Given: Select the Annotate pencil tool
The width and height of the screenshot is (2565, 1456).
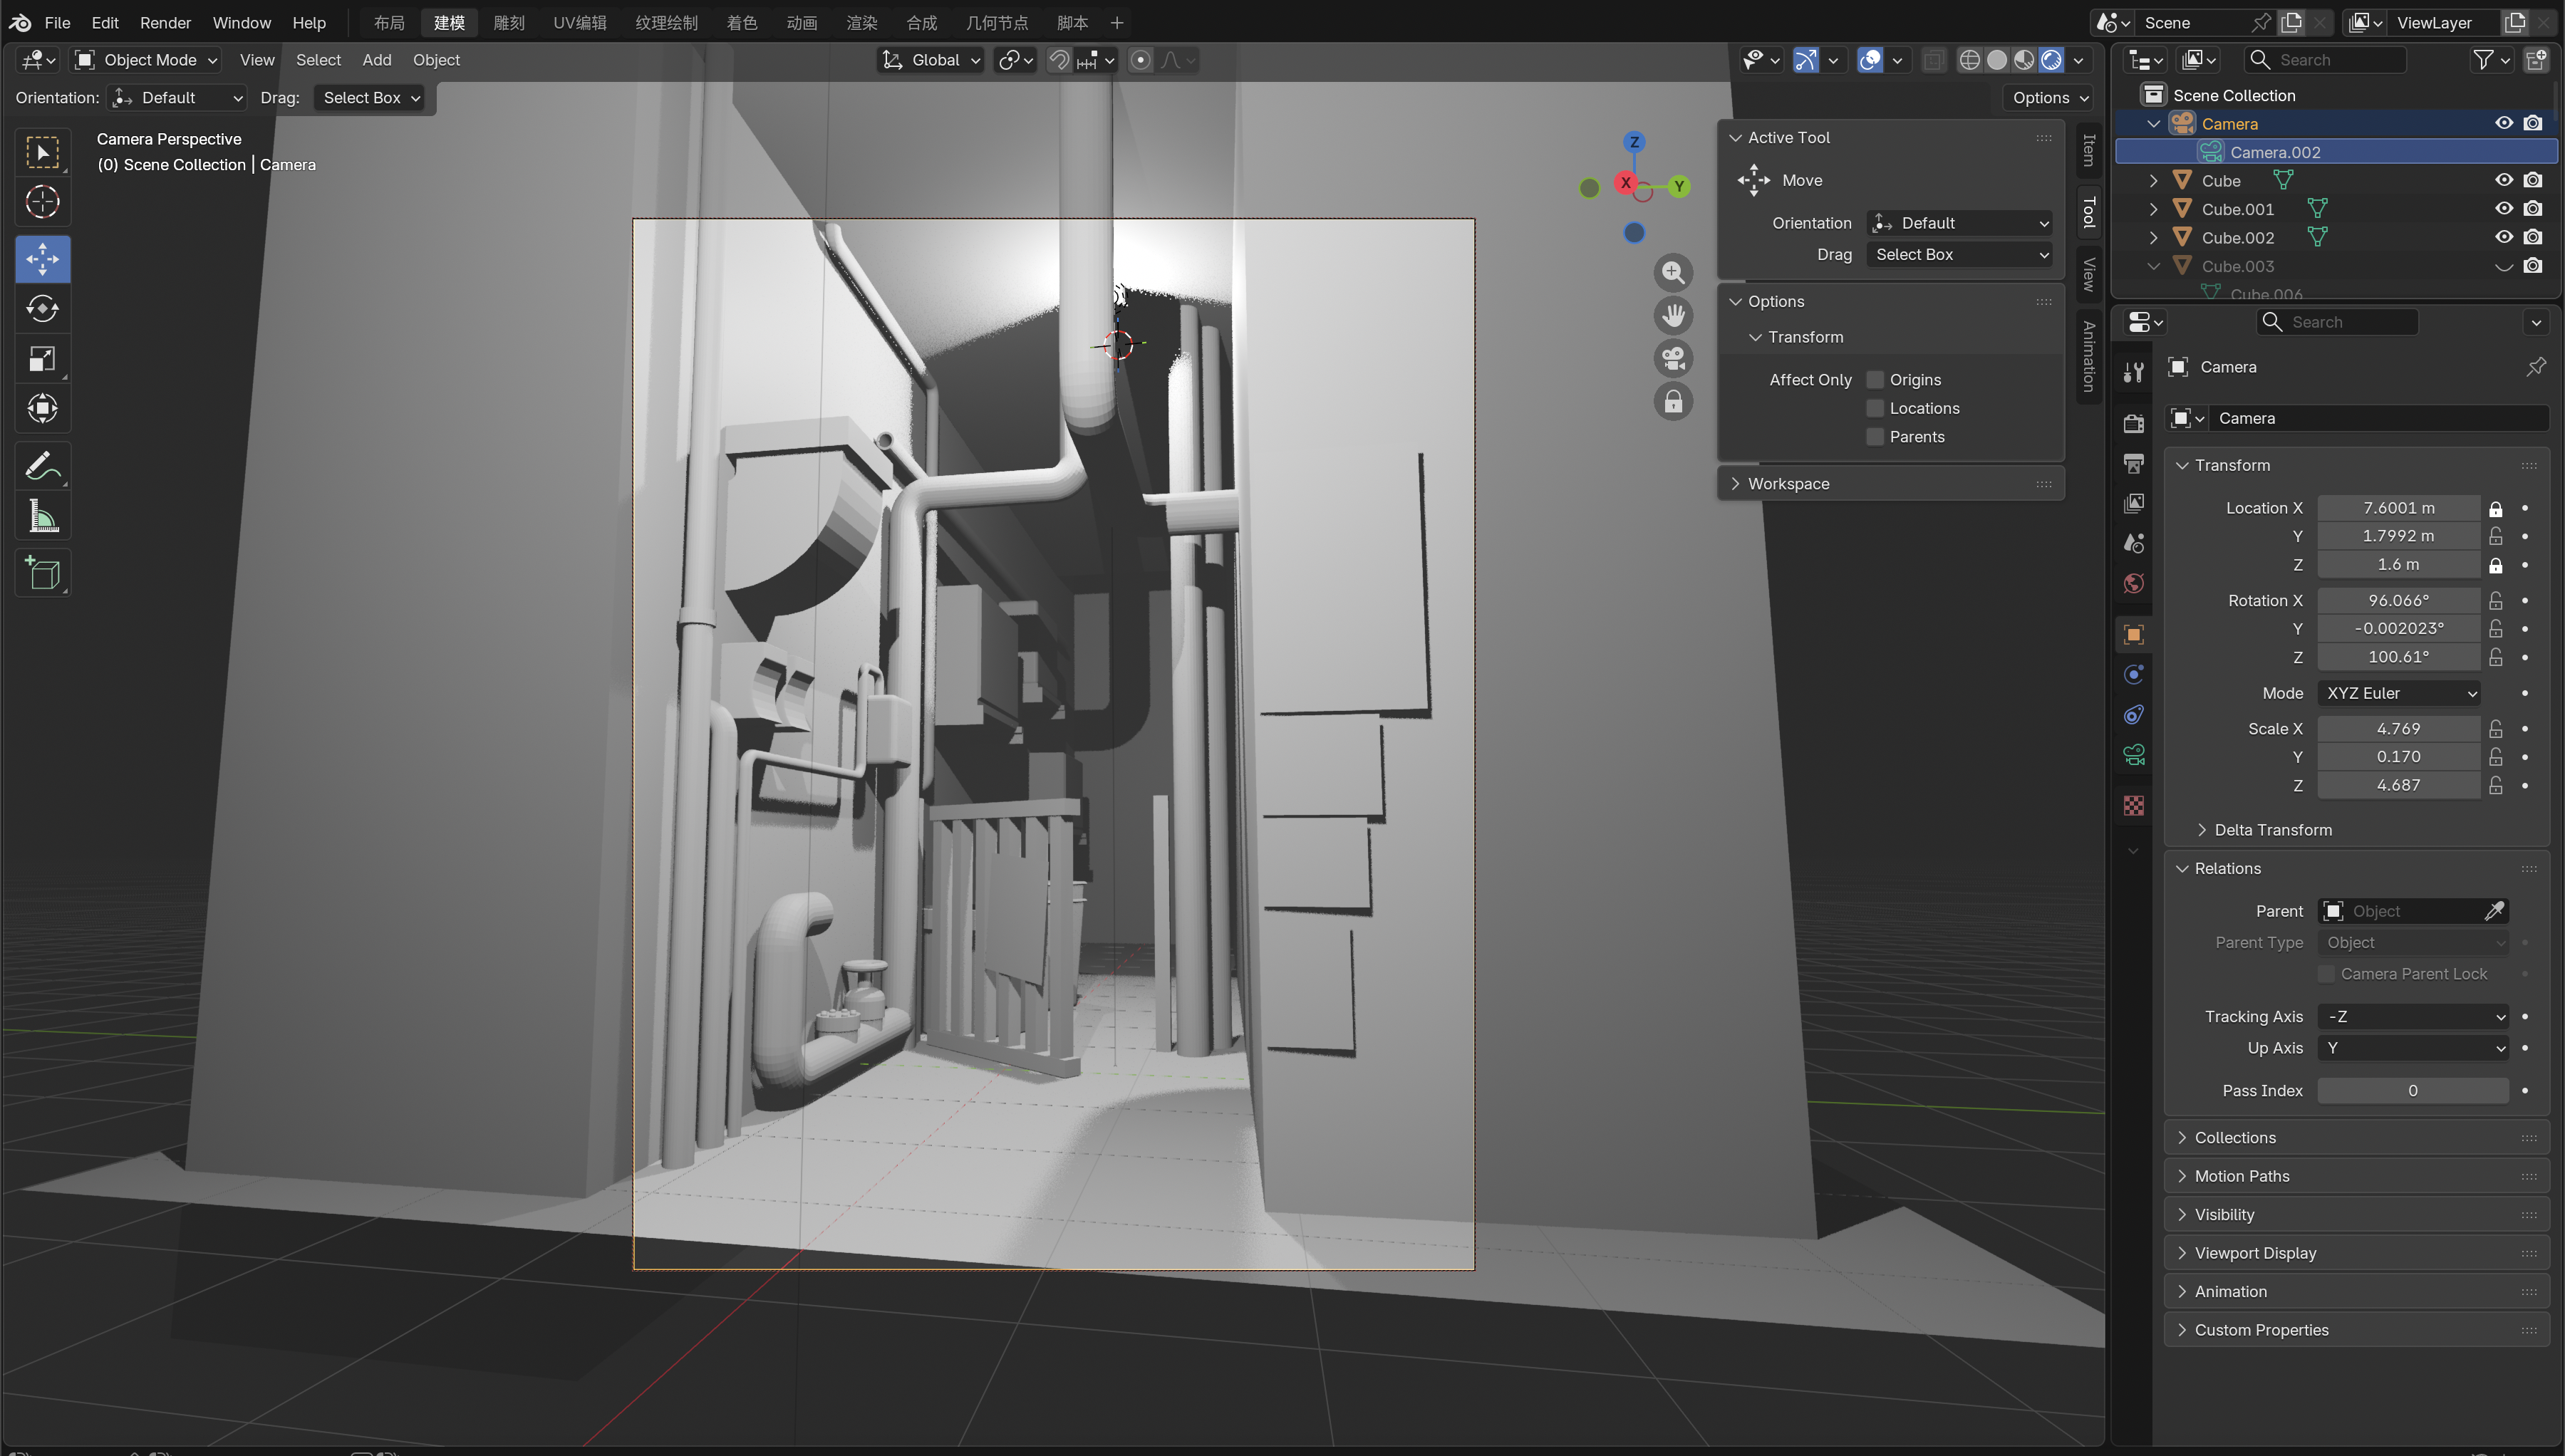Looking at the screenshot, I should pos(42,467).
